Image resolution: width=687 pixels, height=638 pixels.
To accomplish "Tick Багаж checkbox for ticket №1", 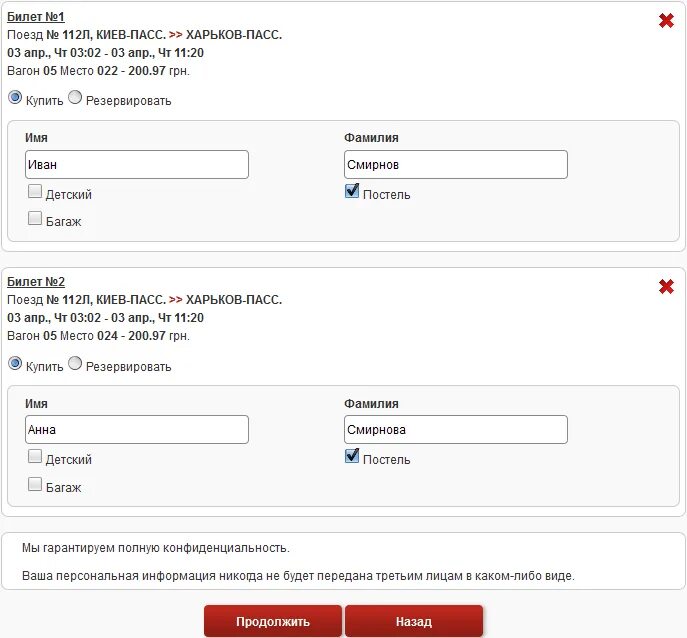I will (x=35, y=218).
